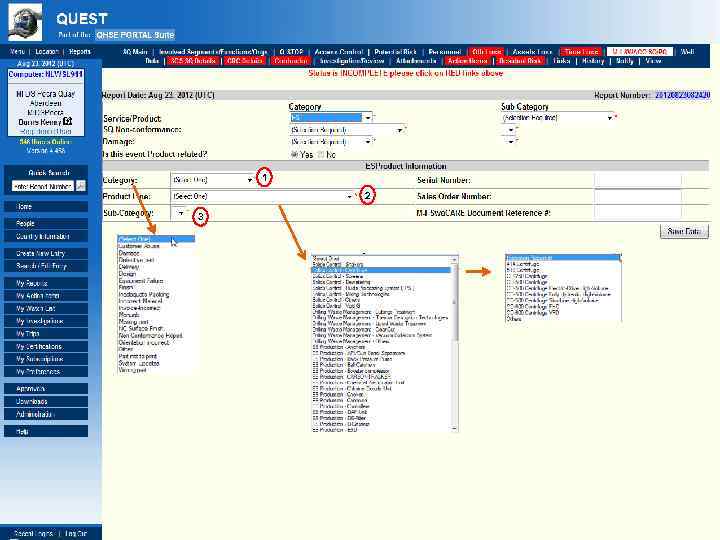
Task: Click the Serial Number input field
Action: [x=638, y=180]
